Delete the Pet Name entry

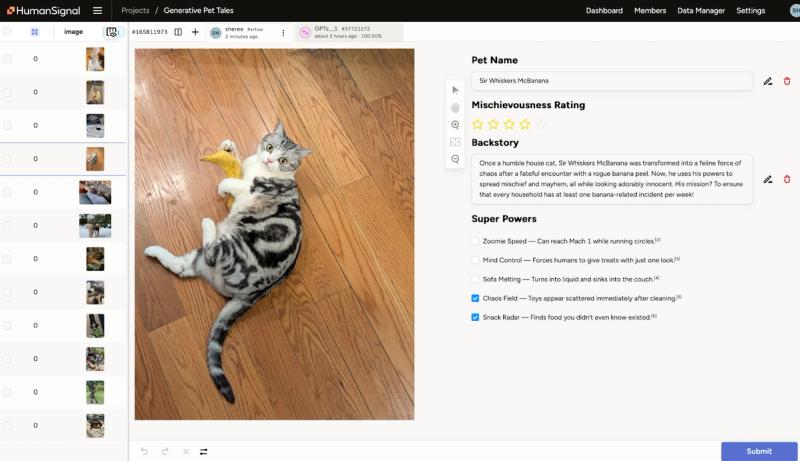[787, 81]
